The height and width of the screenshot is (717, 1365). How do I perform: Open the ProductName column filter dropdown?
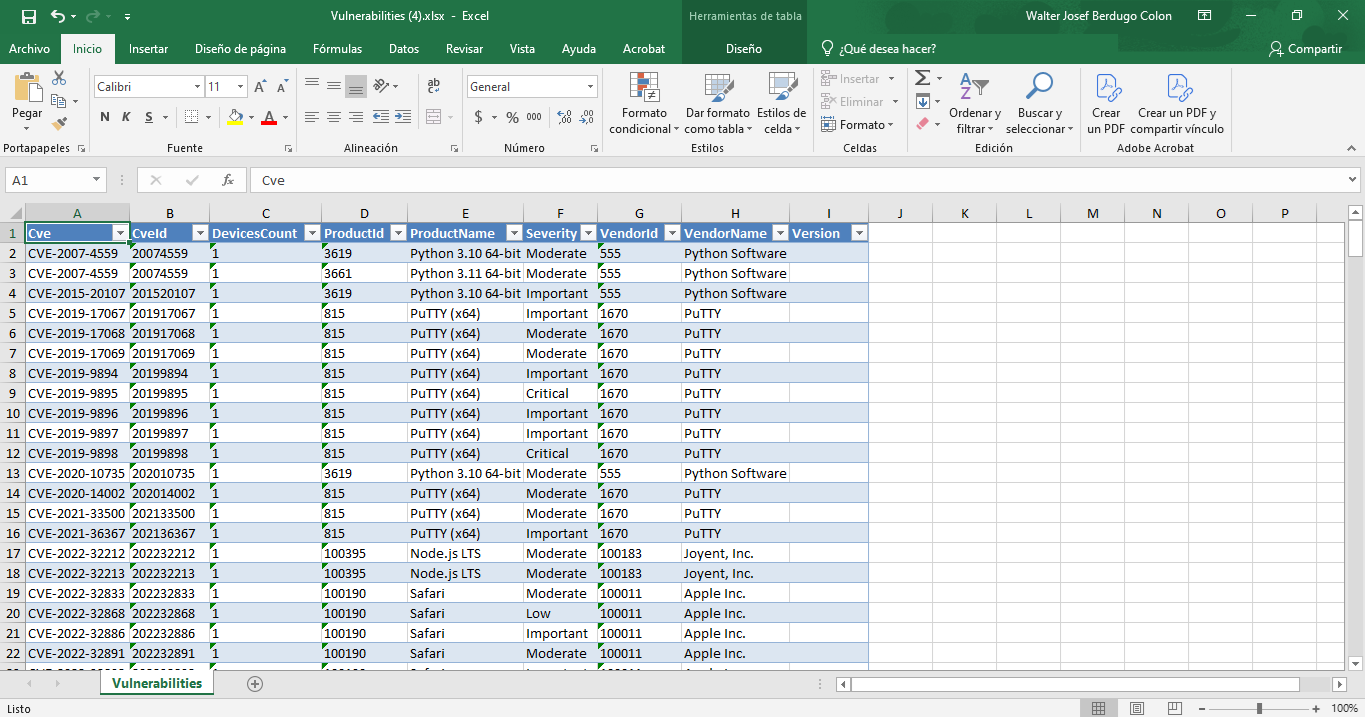pos(514,233)
